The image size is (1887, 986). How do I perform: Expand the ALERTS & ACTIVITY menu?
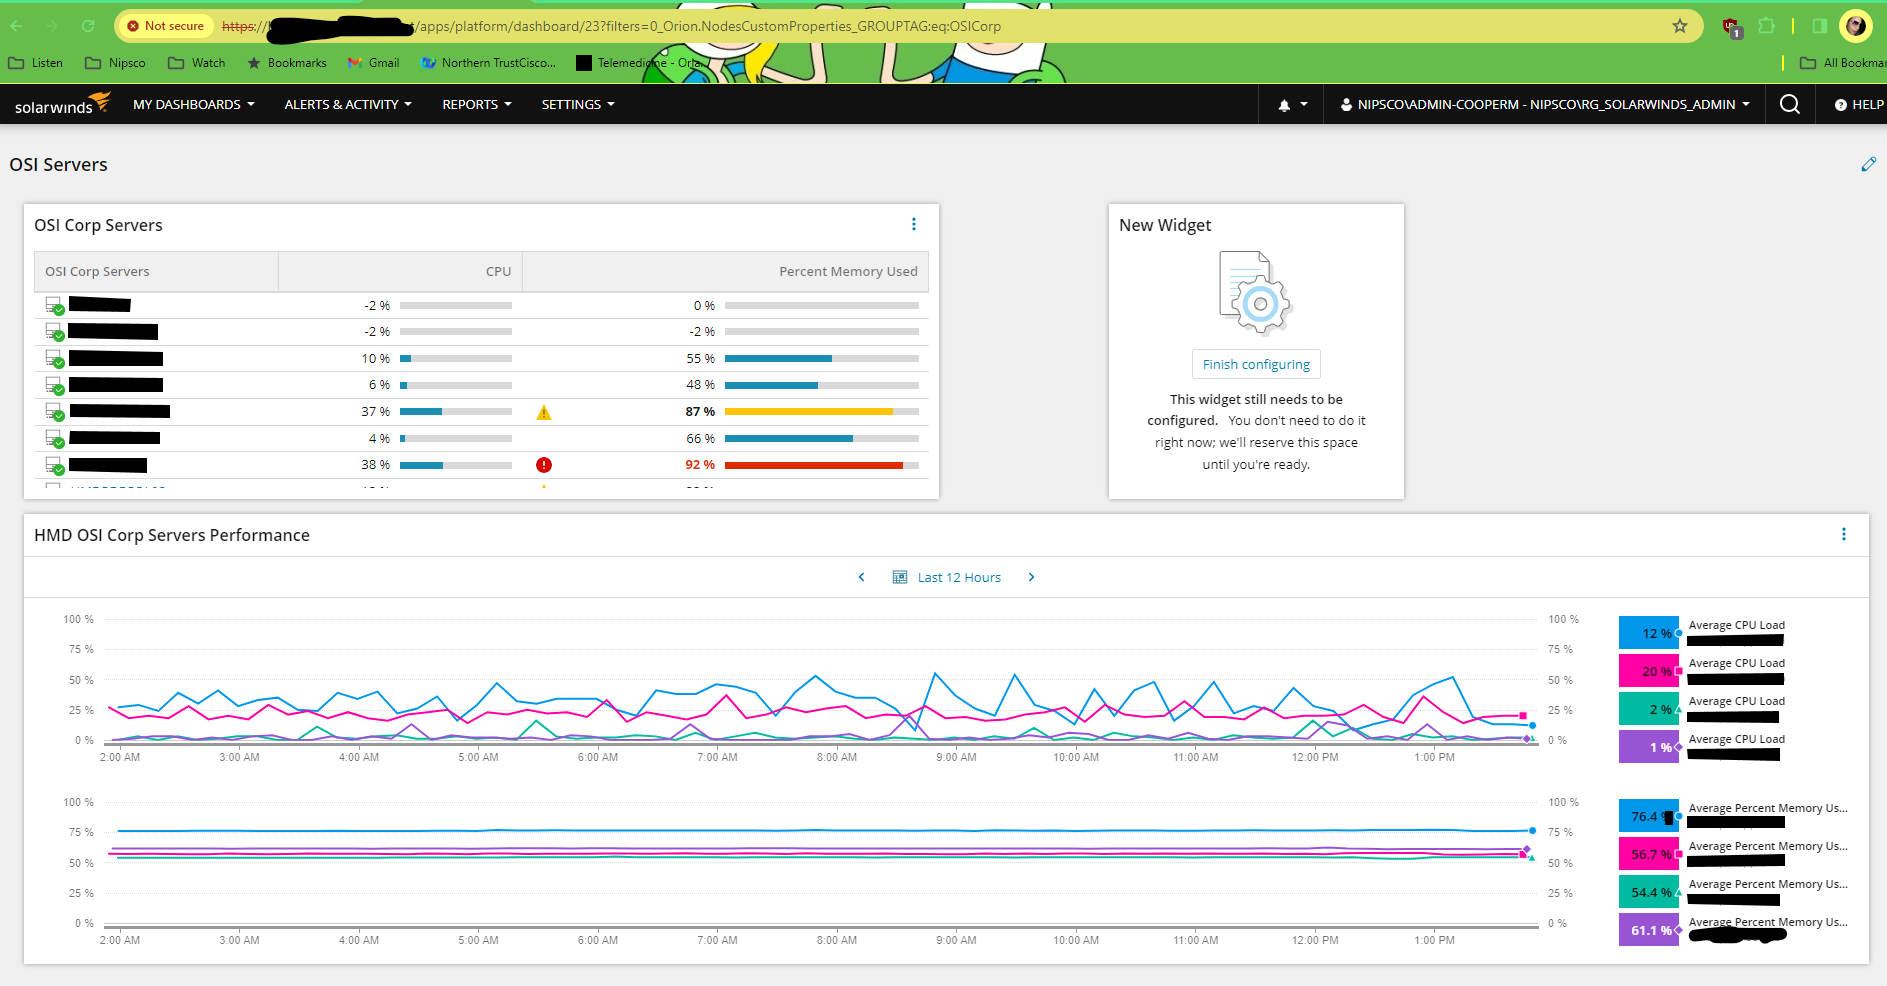click(348, 104)
